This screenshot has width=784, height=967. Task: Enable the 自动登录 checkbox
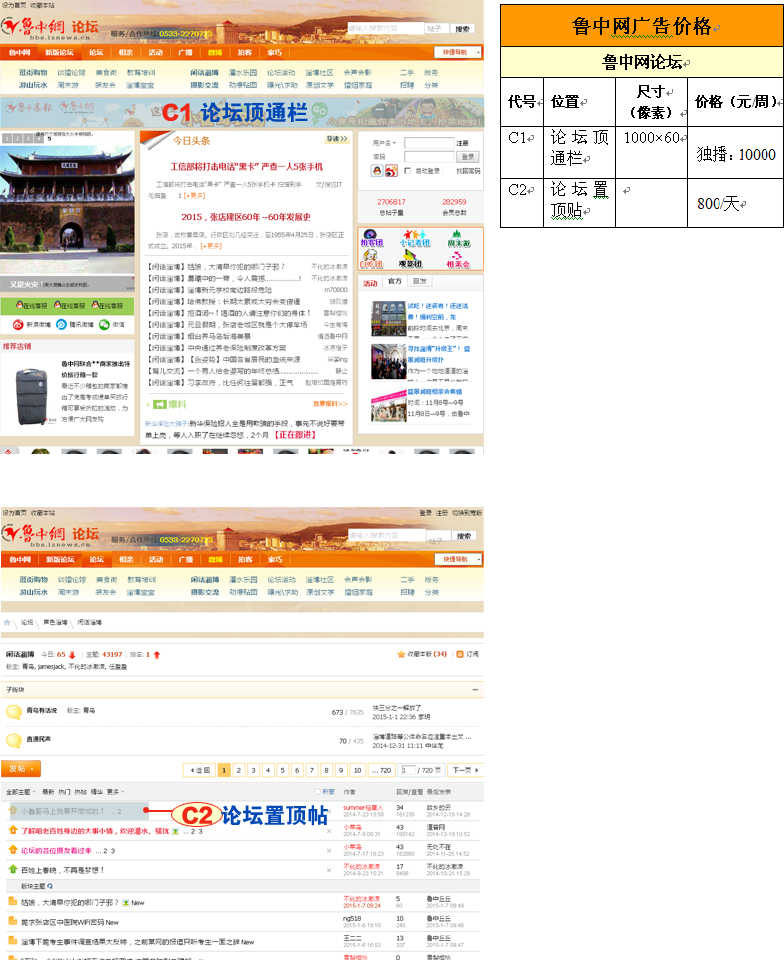pos(408,171)
